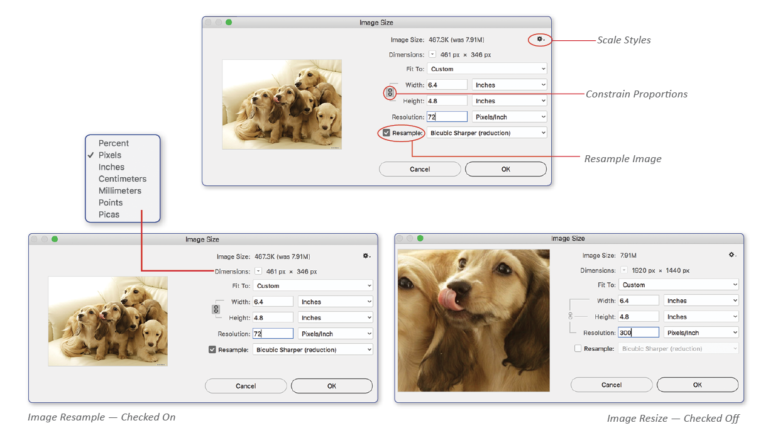
Task: Open Dimensions unit dropdown in top dialog
Action: [x=432, y=54]
